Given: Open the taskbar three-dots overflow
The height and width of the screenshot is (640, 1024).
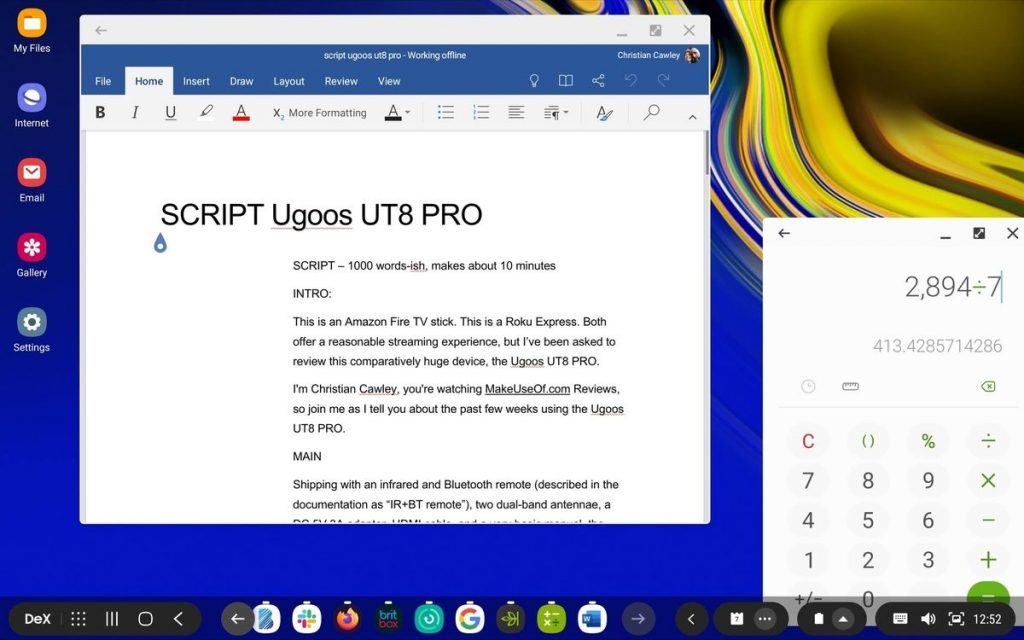Looking at the screenshot, I should (x=765, y=619).
